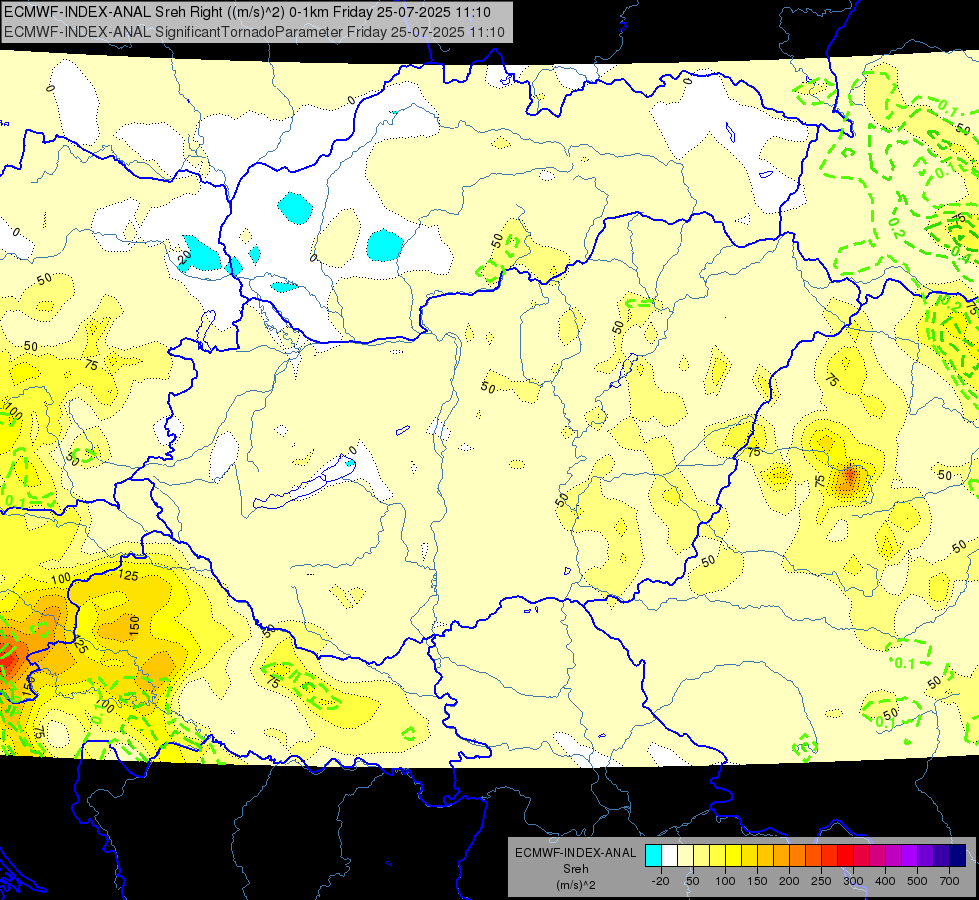This screenshot has width=979, height=900.
Task: Click the '500' legend scale label
Action: pyautogui.click(x=917, y=881)
